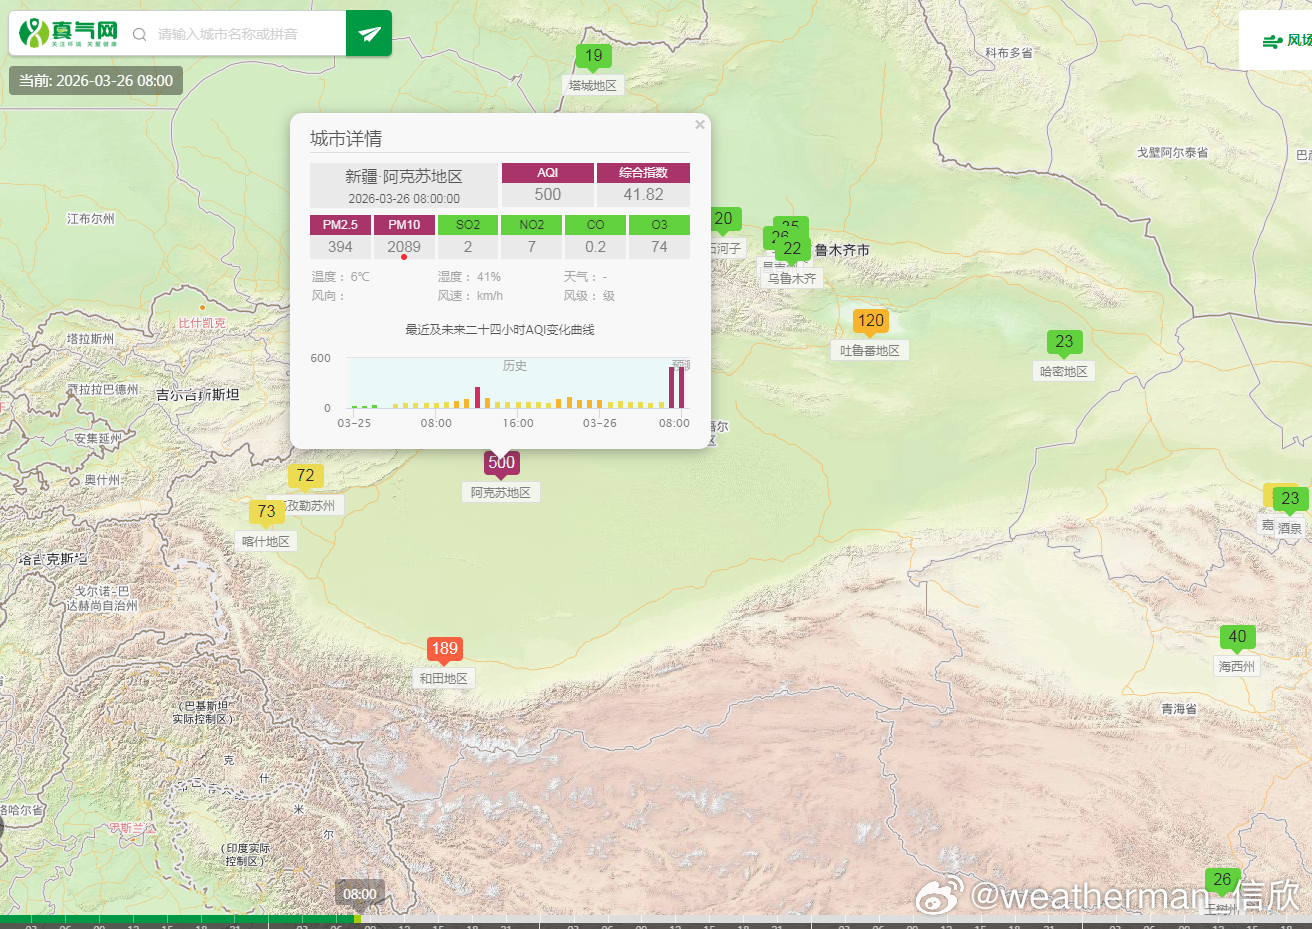Click the 喀什地区 city label
This screenshot has width=1312, height=929.
pos(266,542)
